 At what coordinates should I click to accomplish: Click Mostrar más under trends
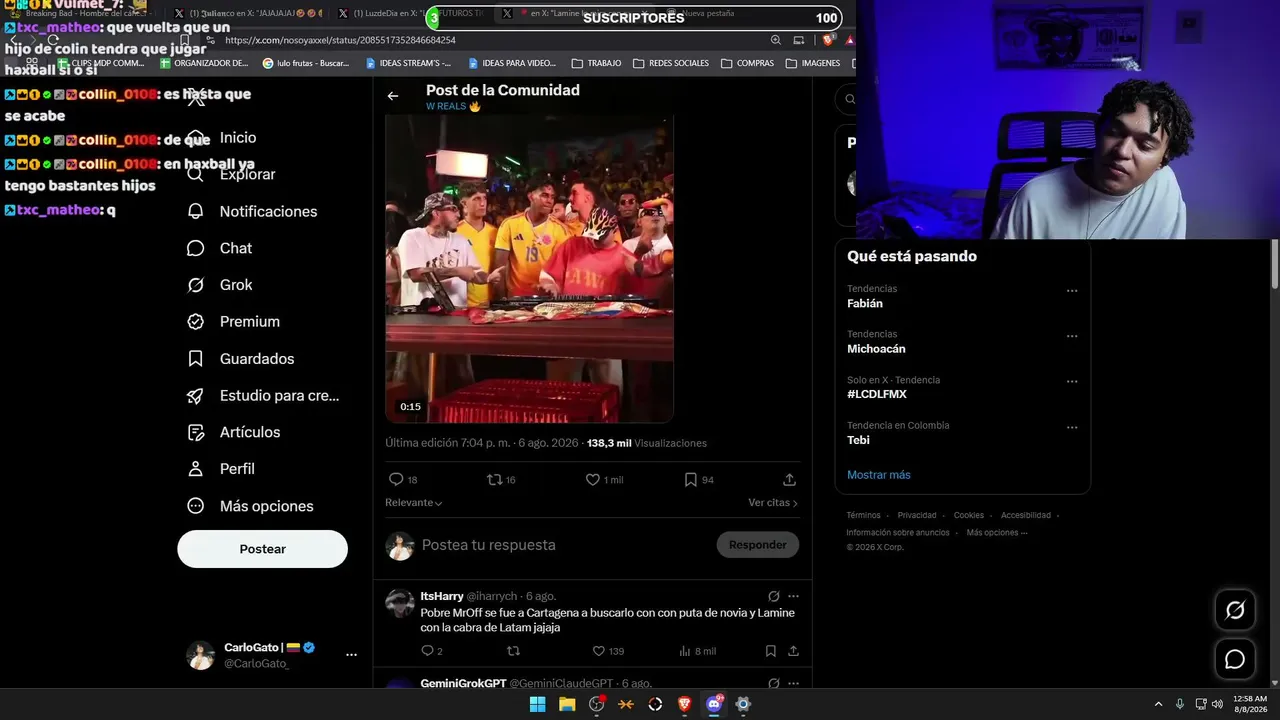[x=878, y=475]
